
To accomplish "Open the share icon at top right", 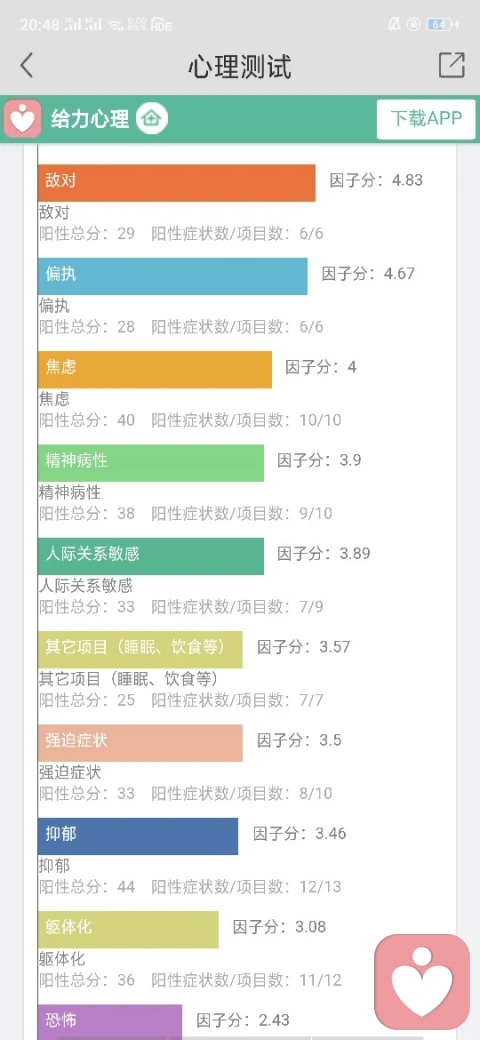I will point(451,65).
